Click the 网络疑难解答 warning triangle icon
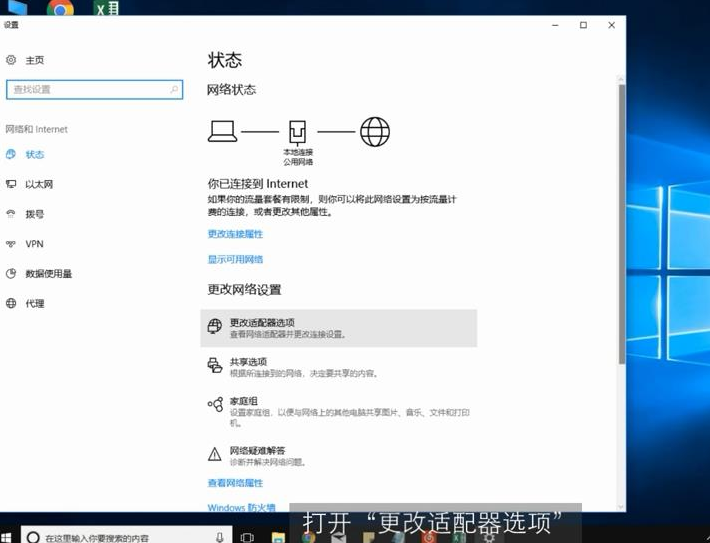The image size is (710, 543). pyautogui.click(x=215, y=454)
